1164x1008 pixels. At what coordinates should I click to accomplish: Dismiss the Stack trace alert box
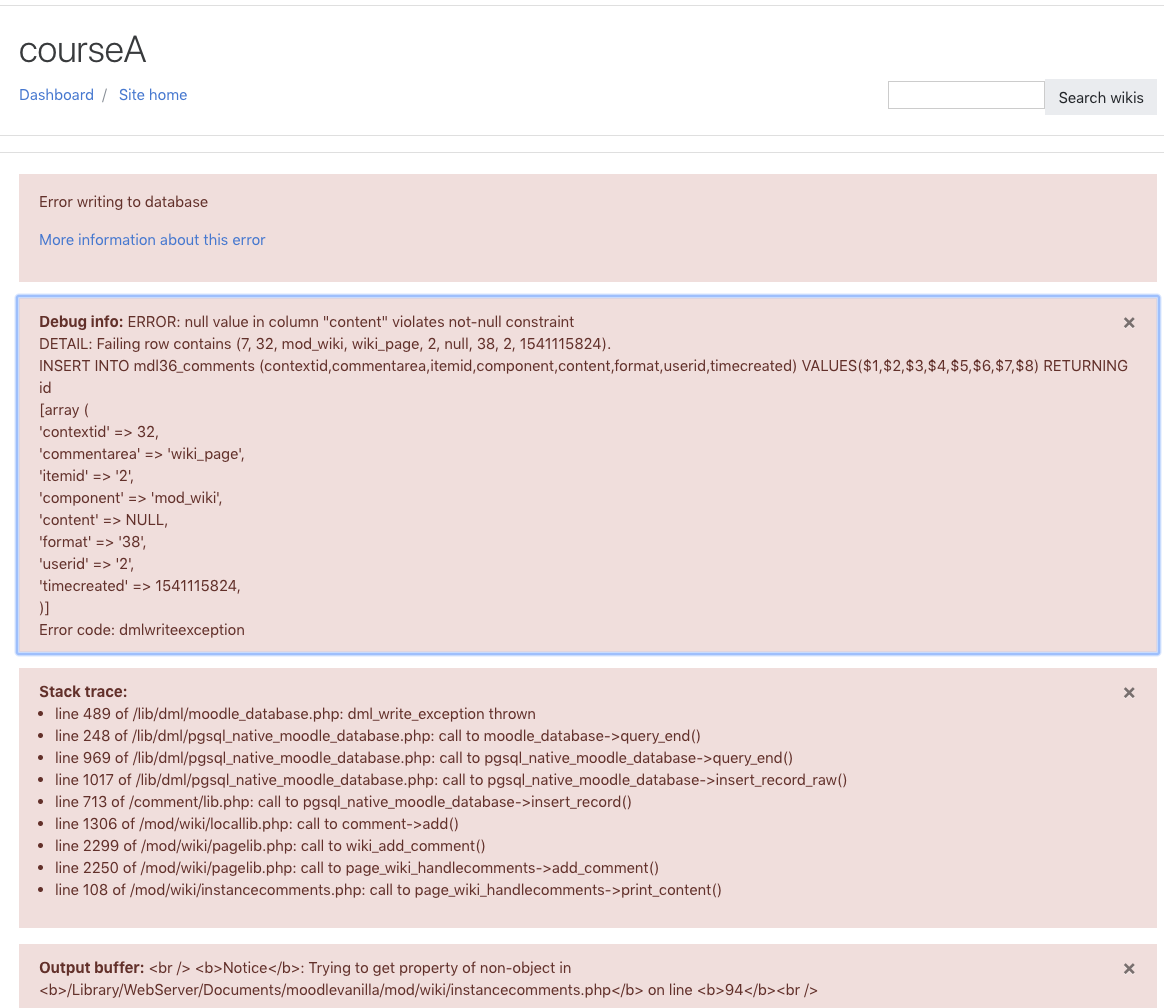click(1129, 693)
